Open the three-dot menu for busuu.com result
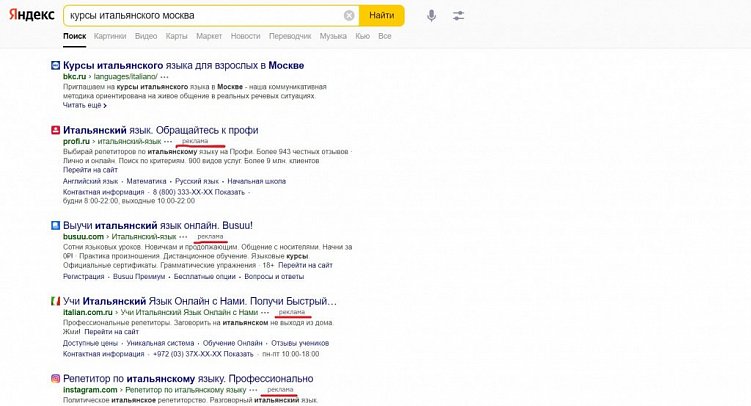751x406 pixels. (183, 237)
